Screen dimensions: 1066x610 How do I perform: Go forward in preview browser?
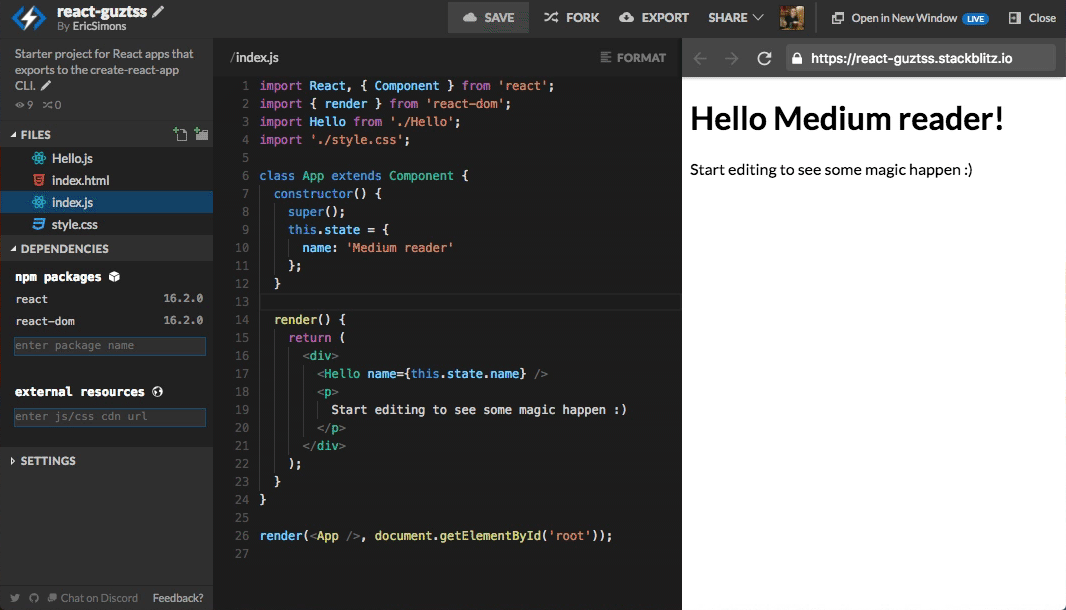click(732, 58)
